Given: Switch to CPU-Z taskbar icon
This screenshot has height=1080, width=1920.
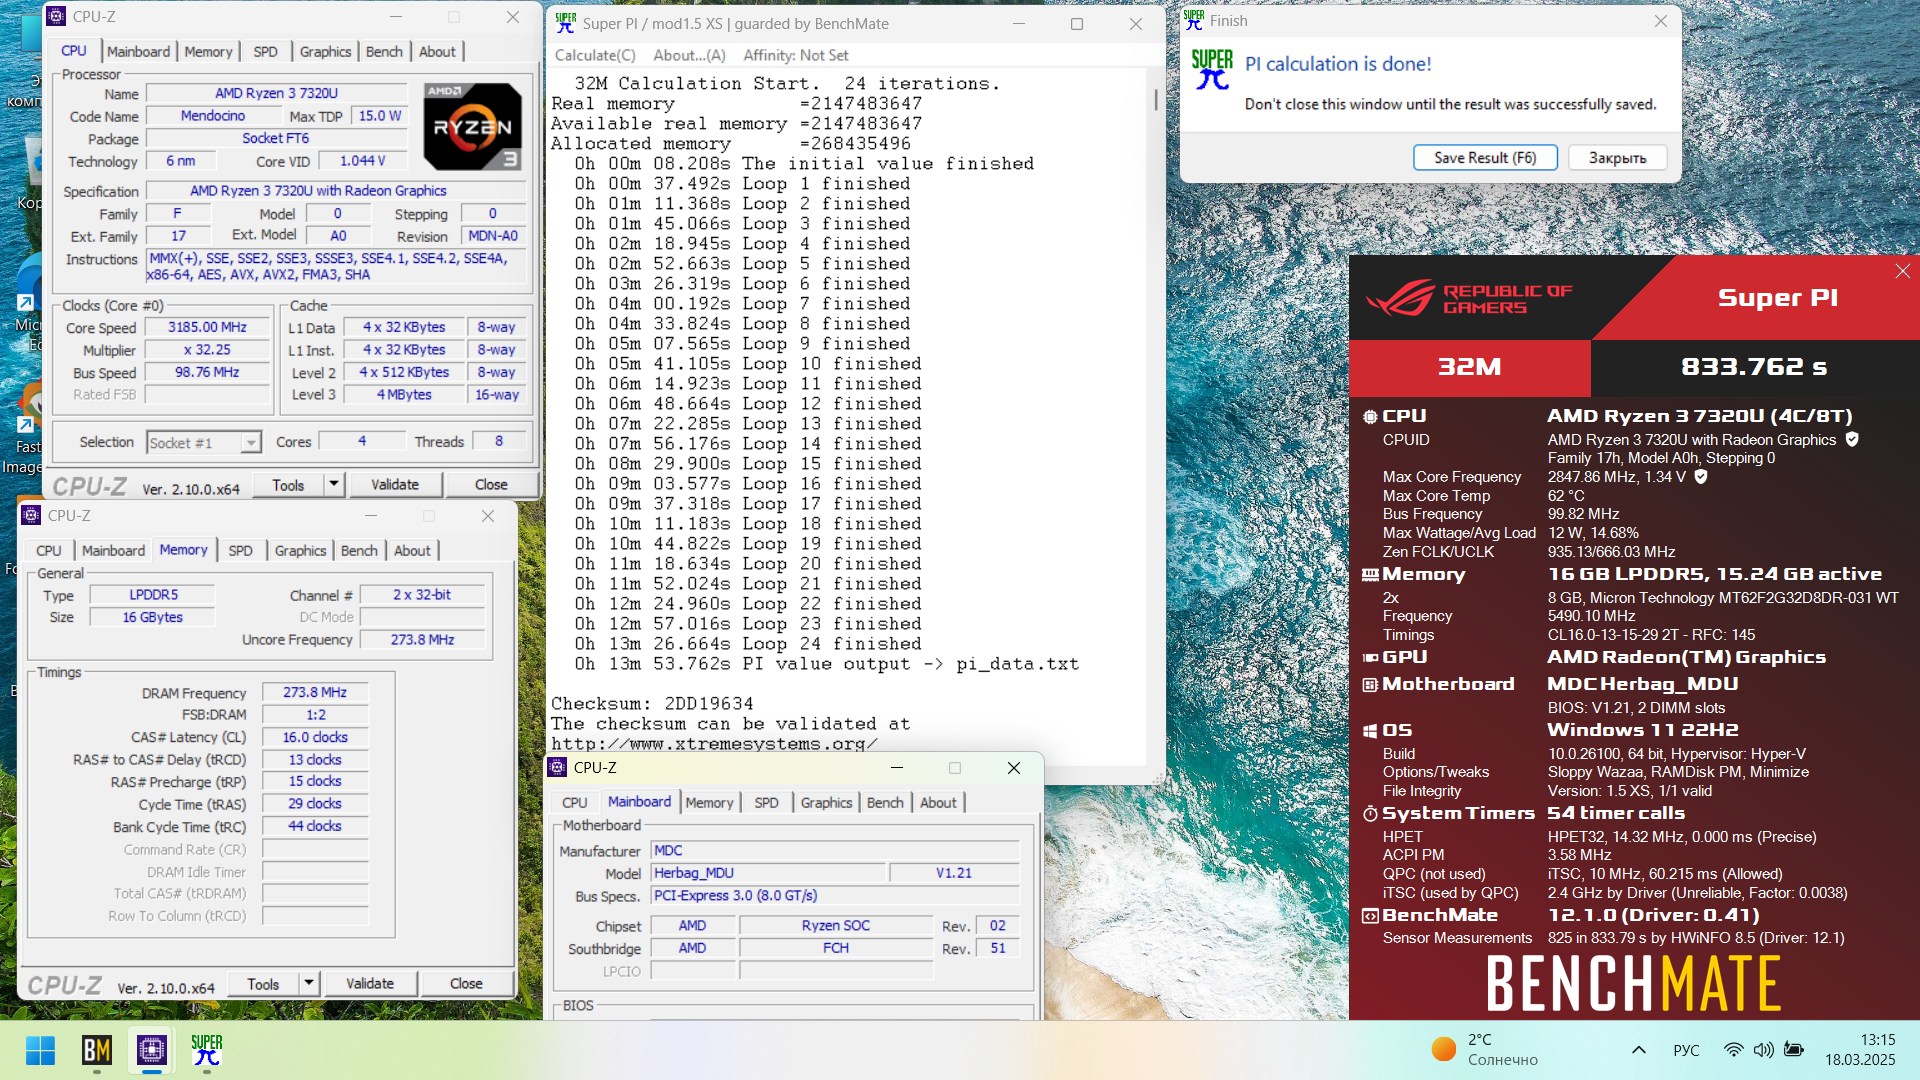Looking at the screenshot, I should [152, 1050].
